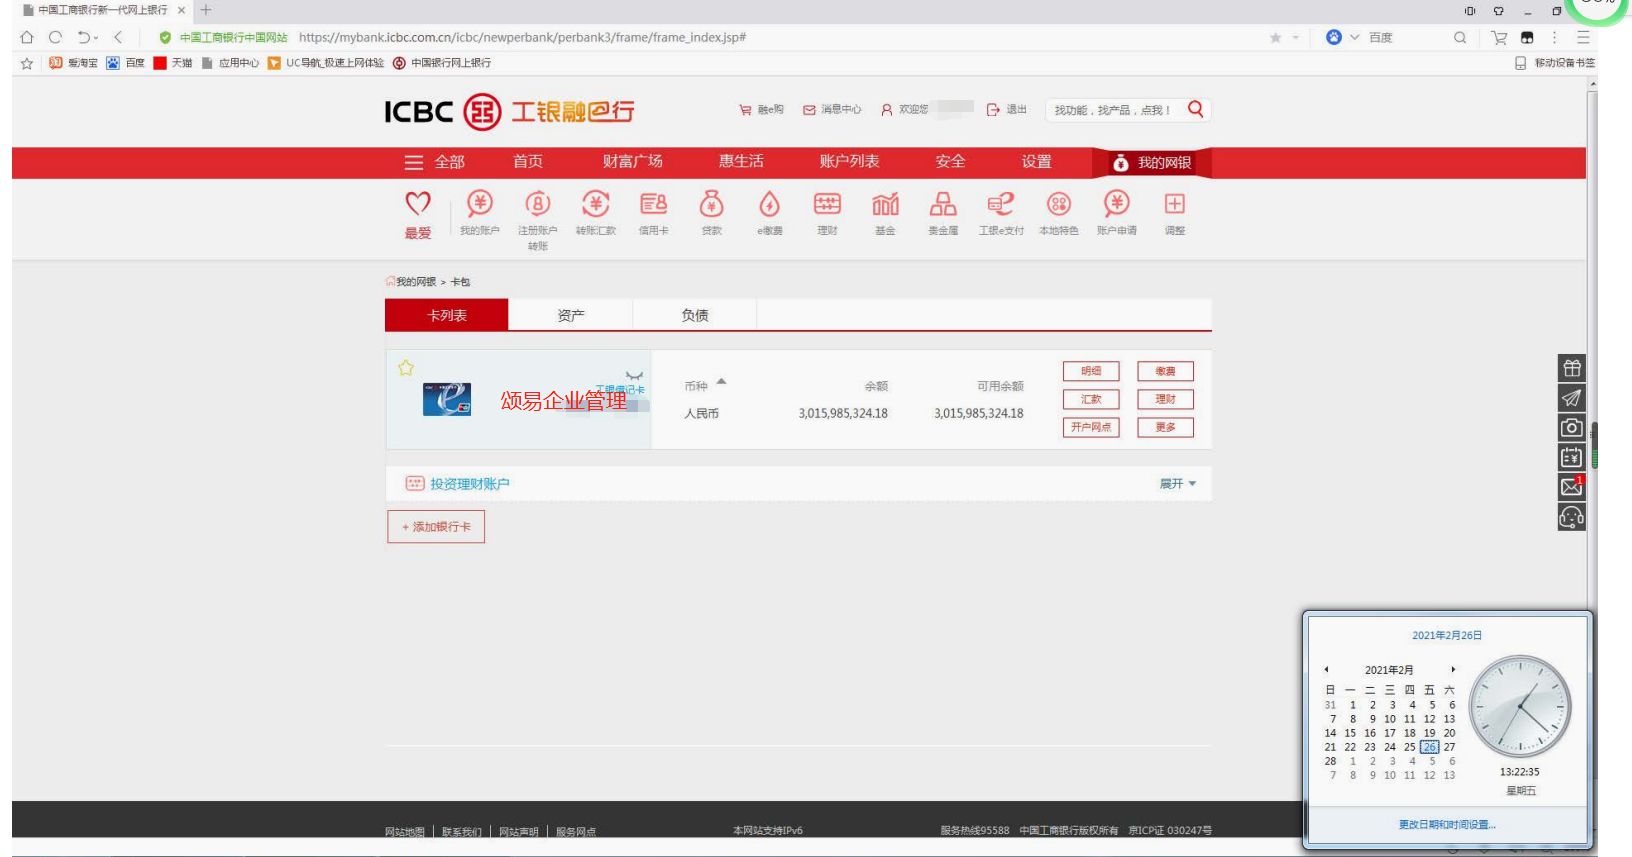Expand 投资理财账户 with 展开

coord(1177,484)
